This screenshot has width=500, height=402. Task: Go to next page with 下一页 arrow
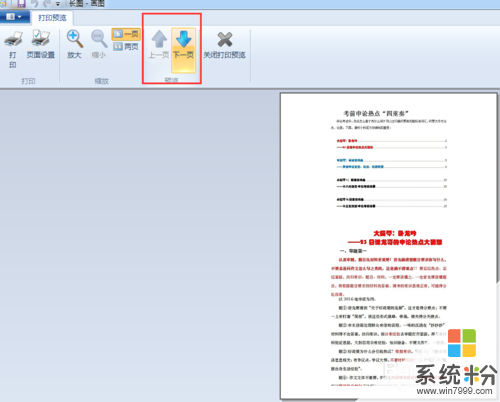[183, 51]
